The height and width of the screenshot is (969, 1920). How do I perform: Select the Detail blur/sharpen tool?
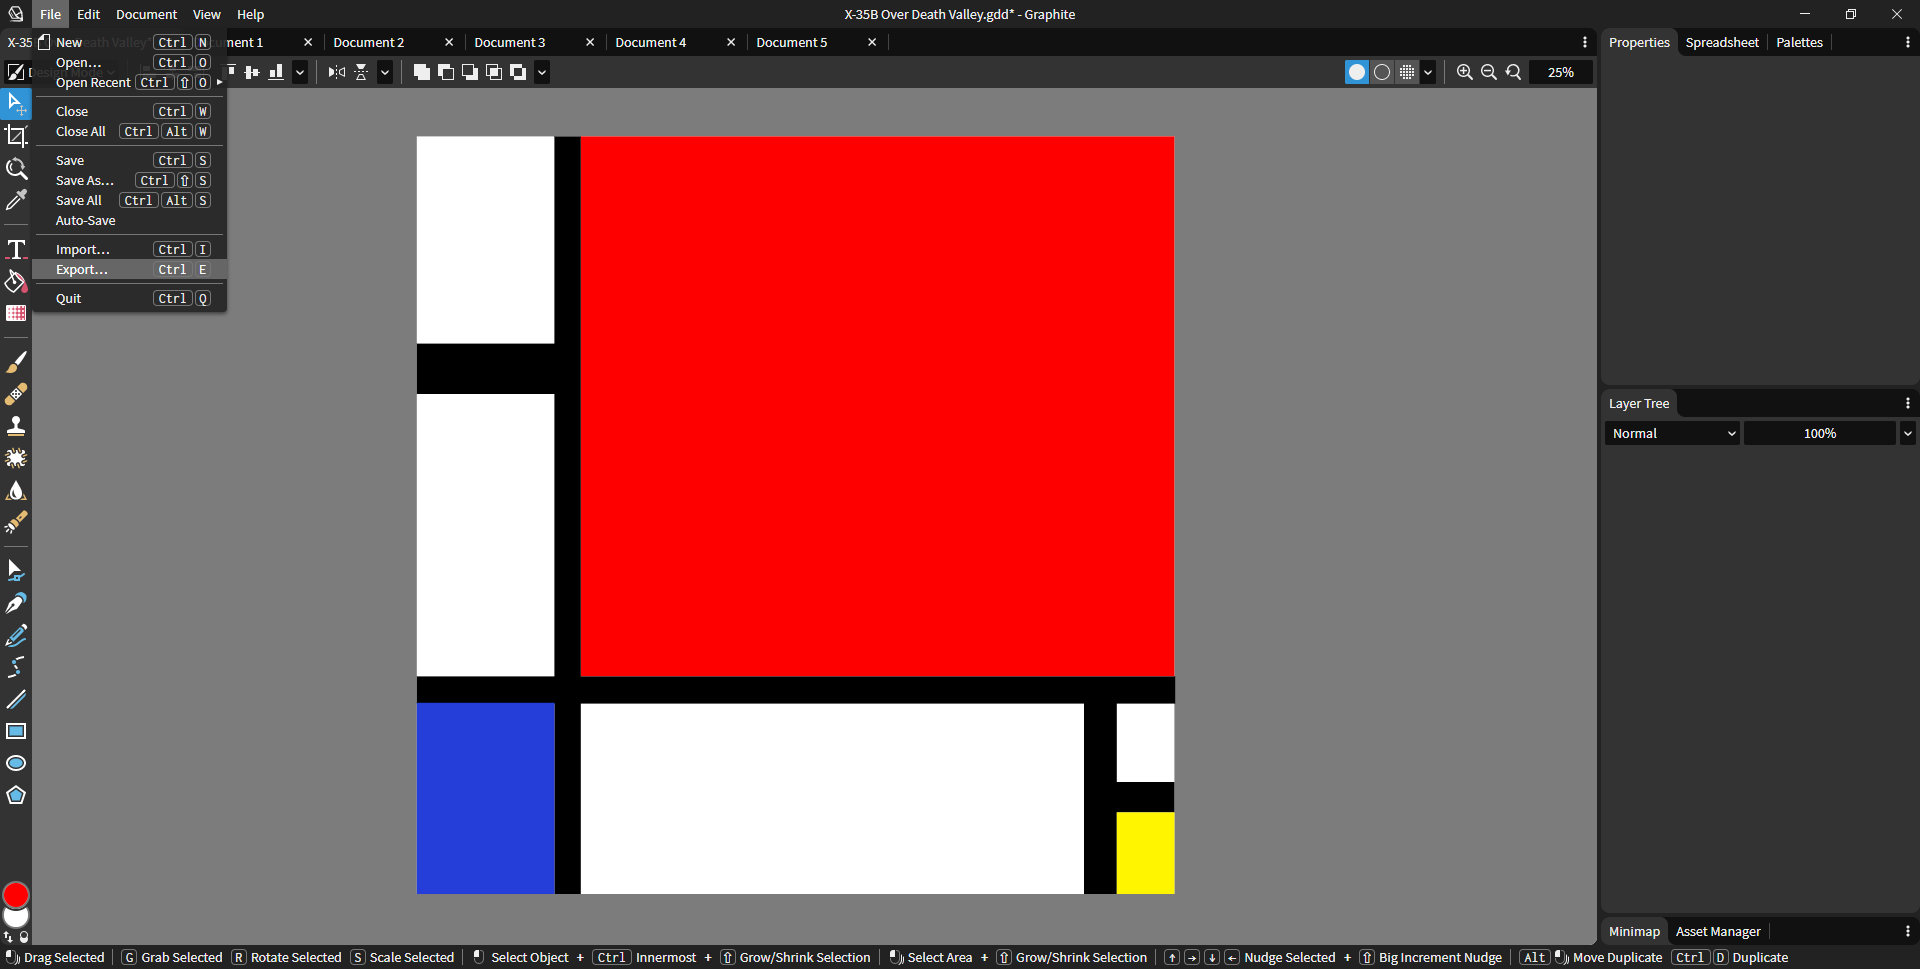[16, 490]
